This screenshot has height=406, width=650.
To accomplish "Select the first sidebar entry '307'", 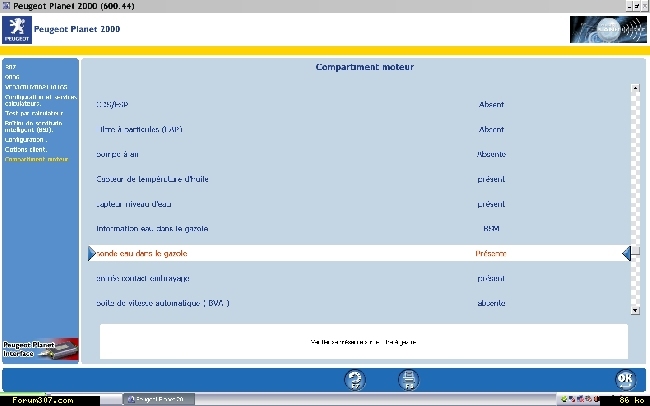I will point(10,67).
